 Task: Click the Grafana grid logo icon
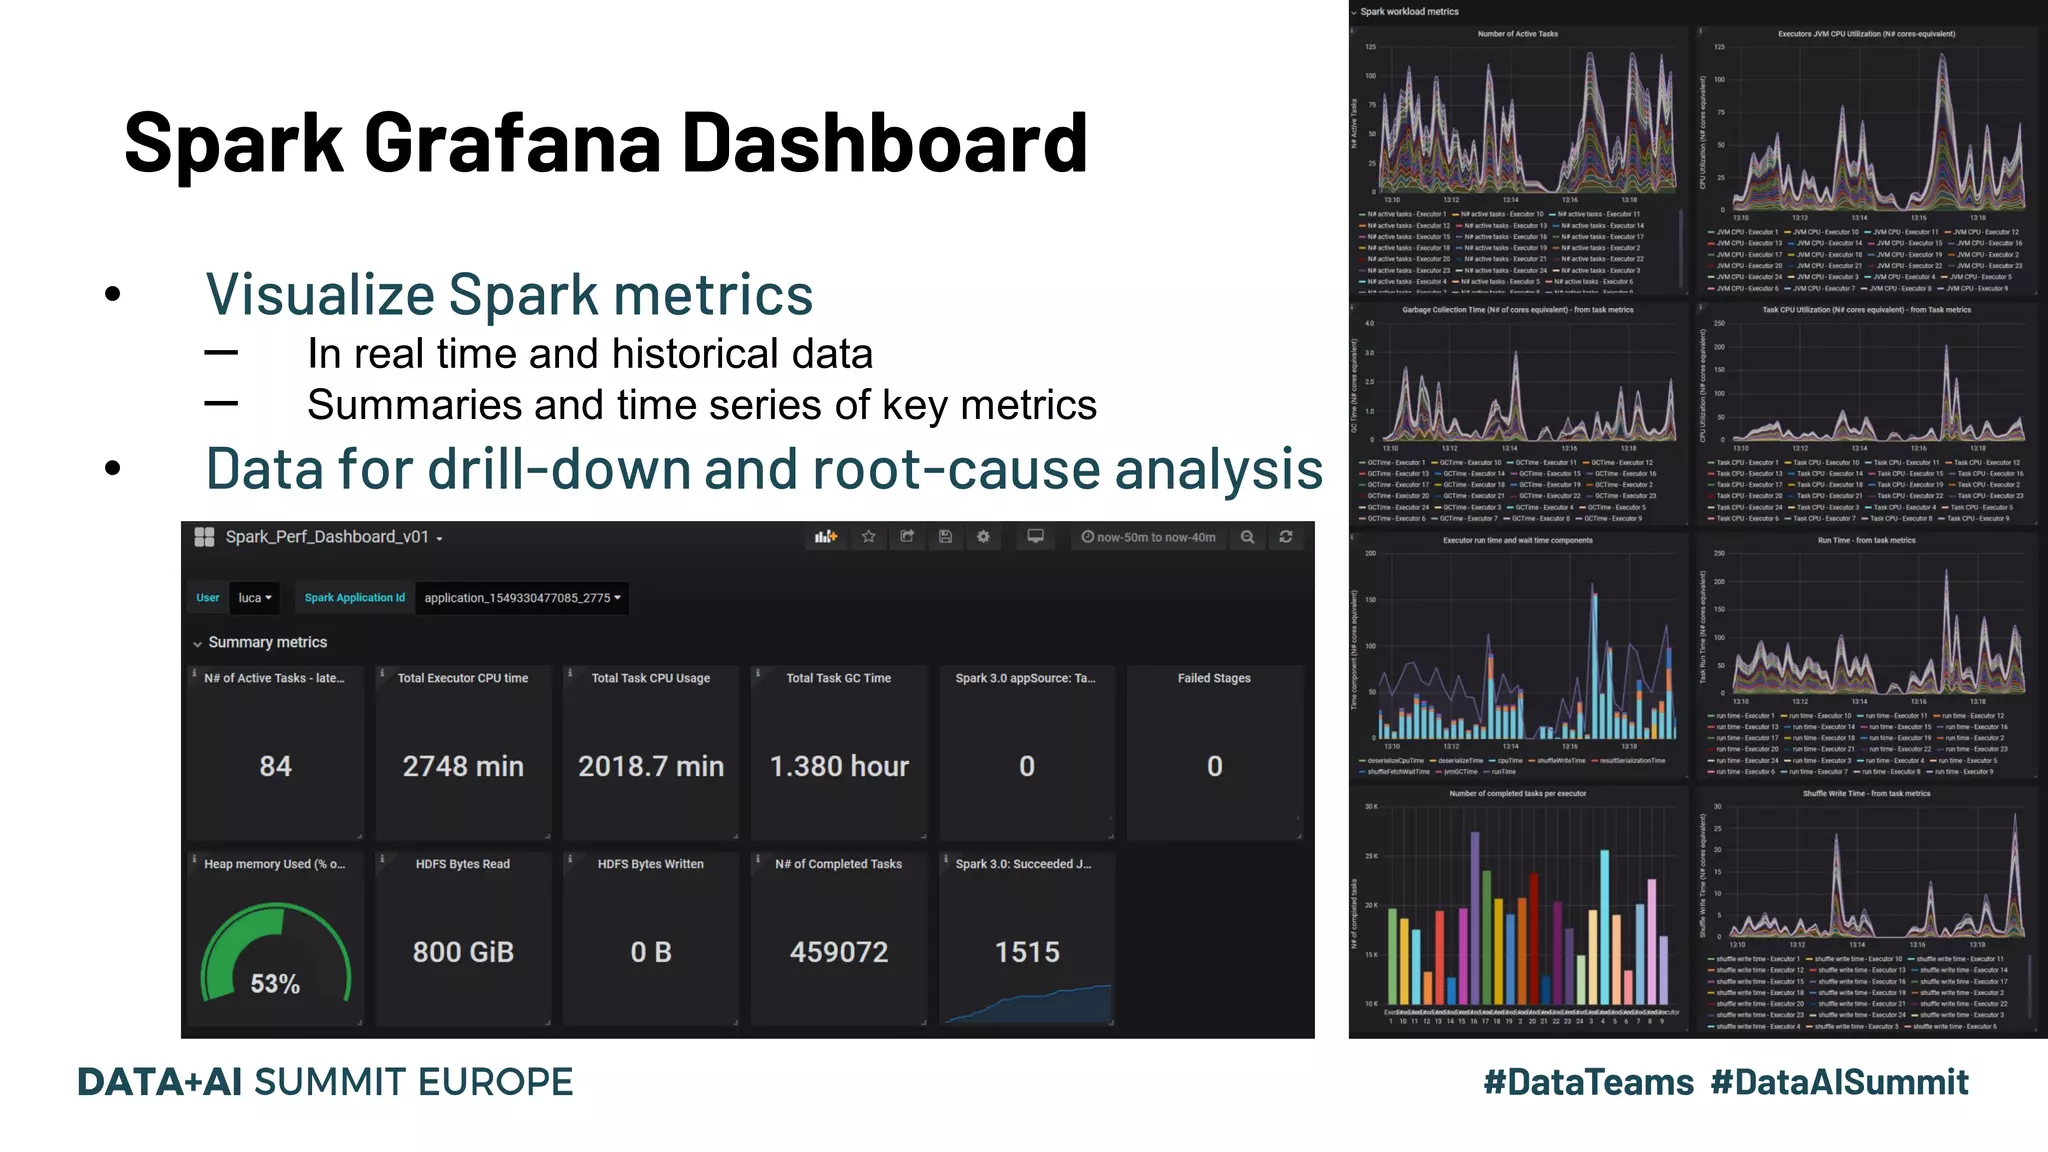(204, 537)
